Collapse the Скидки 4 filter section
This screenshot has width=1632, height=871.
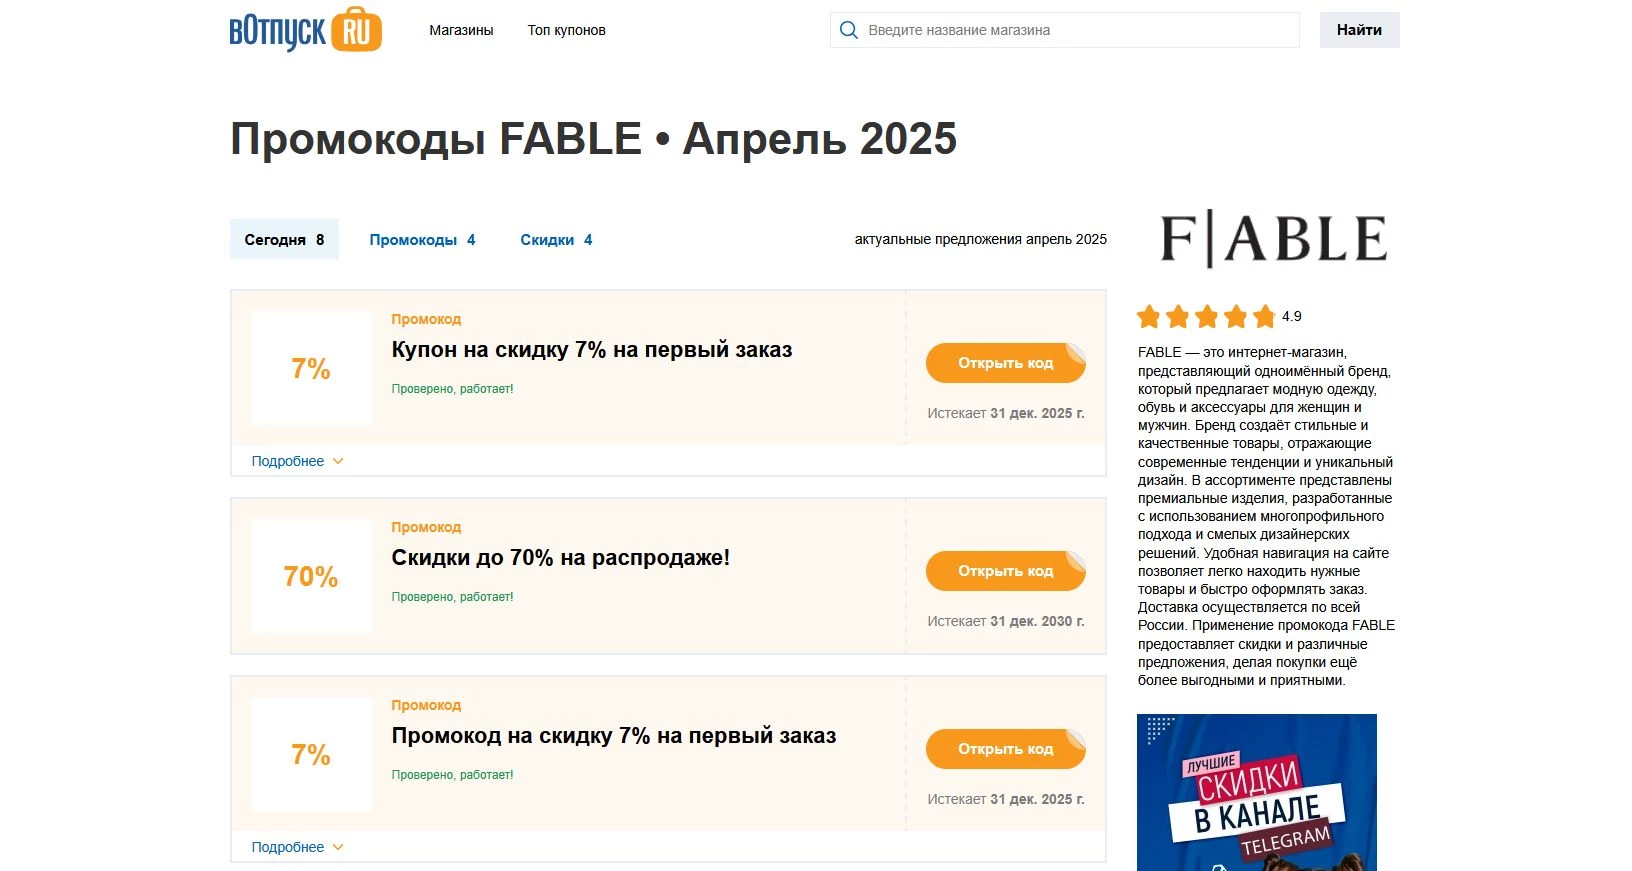coord(556,239)
